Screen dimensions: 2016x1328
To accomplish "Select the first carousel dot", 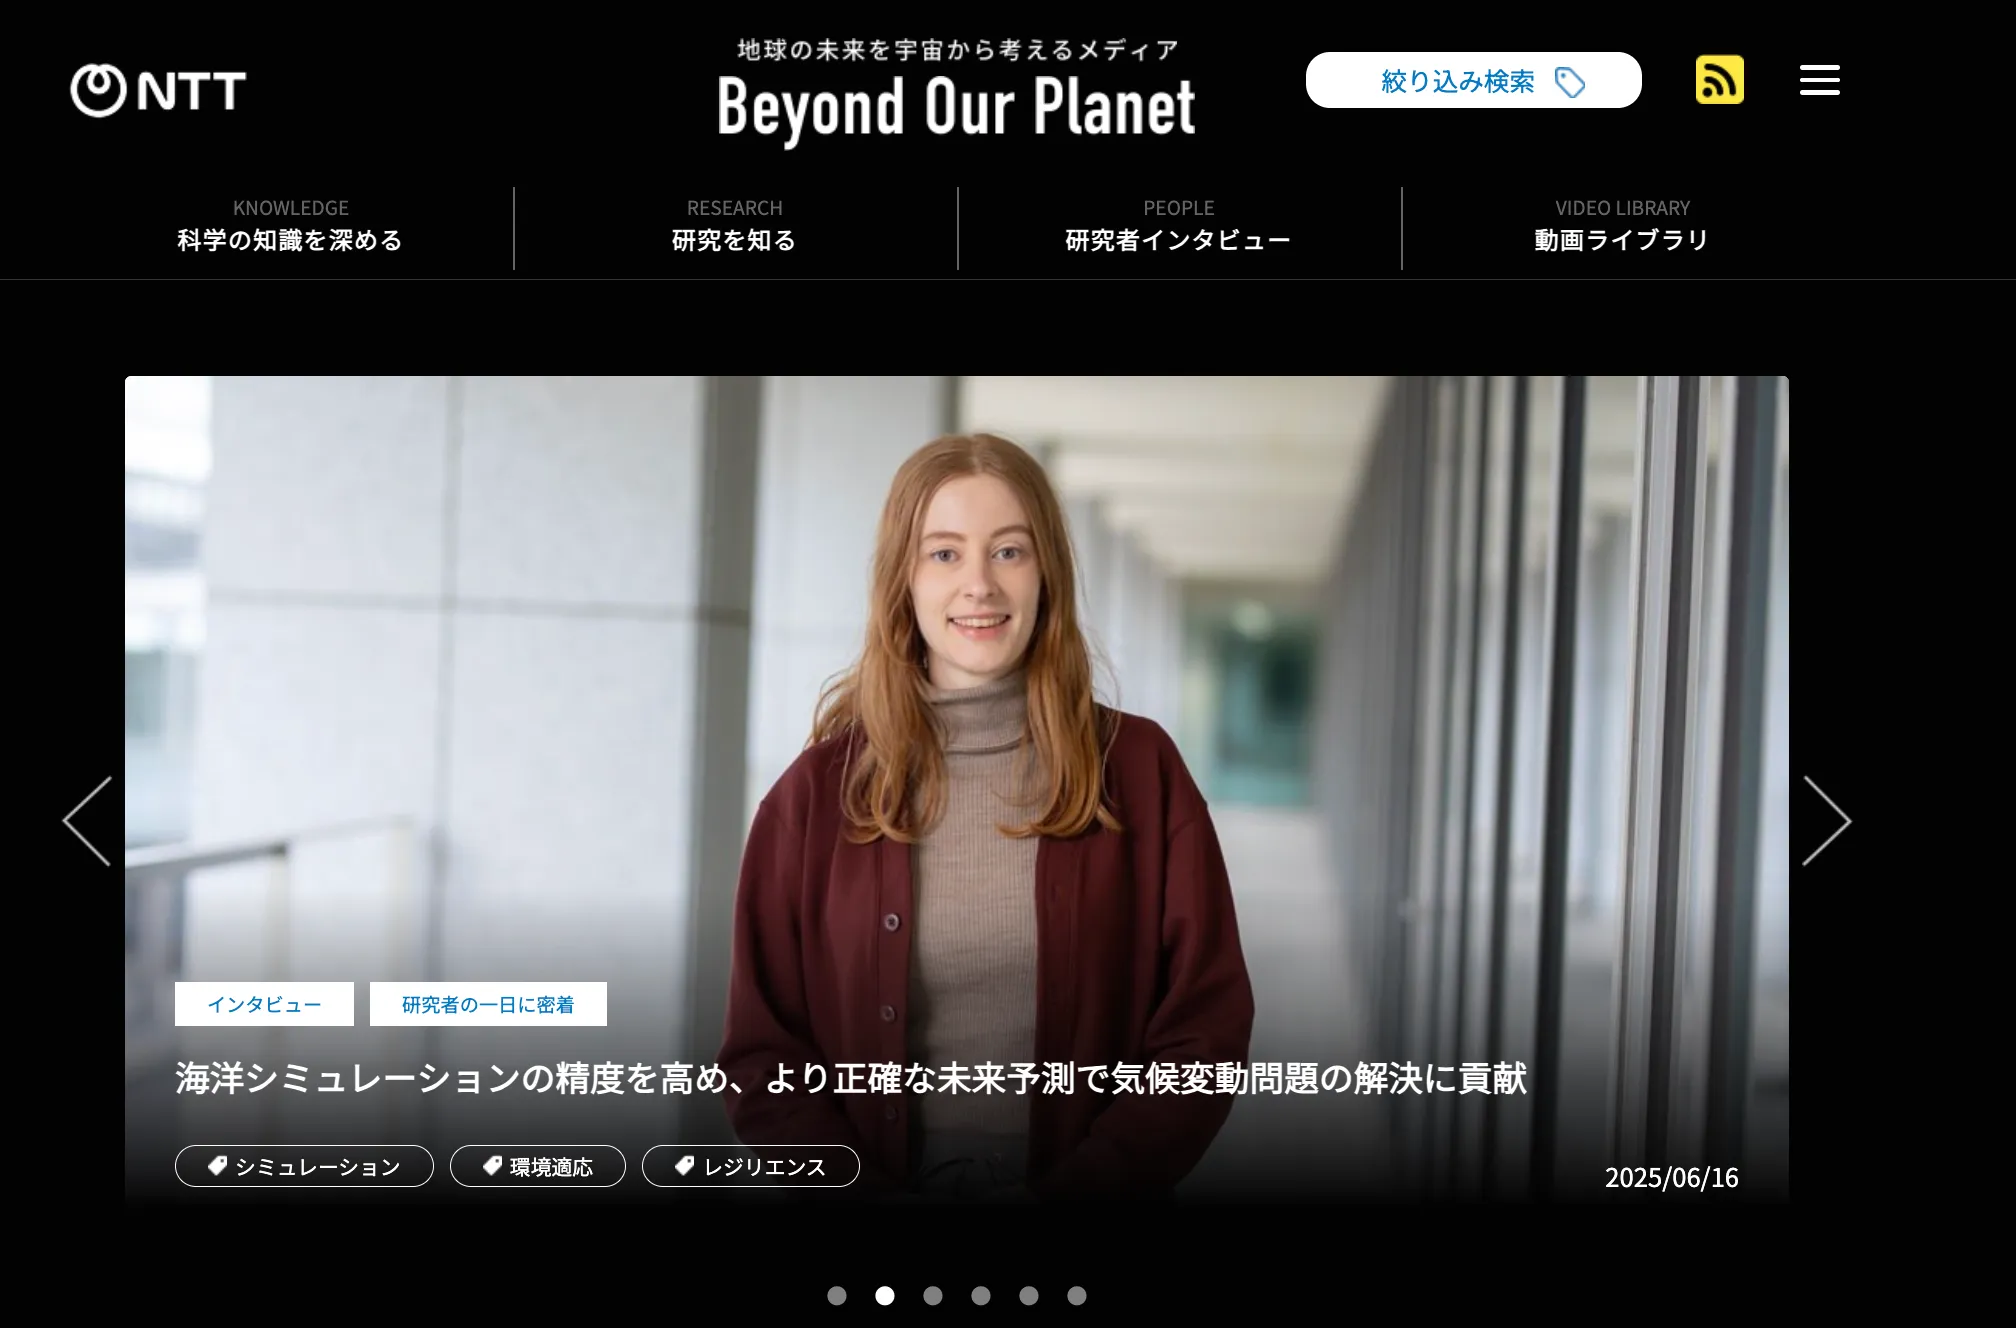I will 837,1296.
